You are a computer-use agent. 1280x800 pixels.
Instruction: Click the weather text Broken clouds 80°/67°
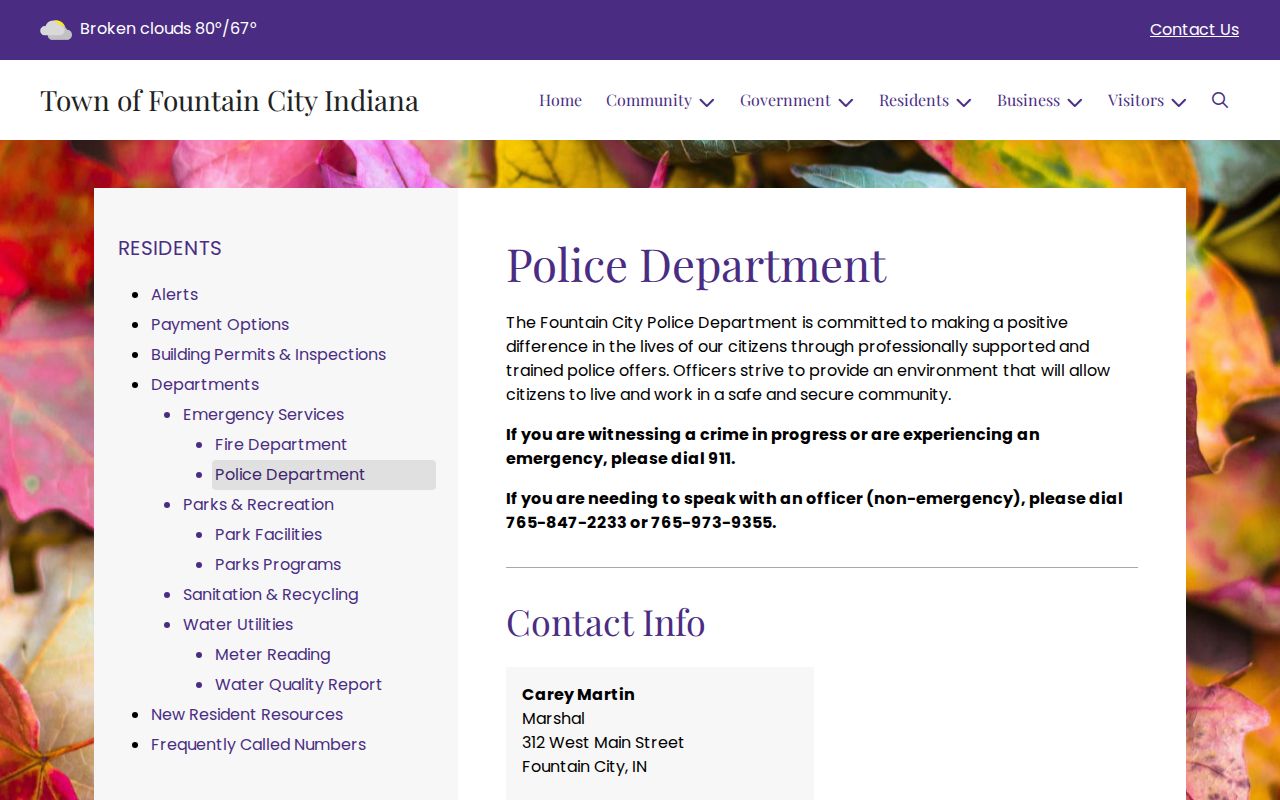tap(168, 29)
